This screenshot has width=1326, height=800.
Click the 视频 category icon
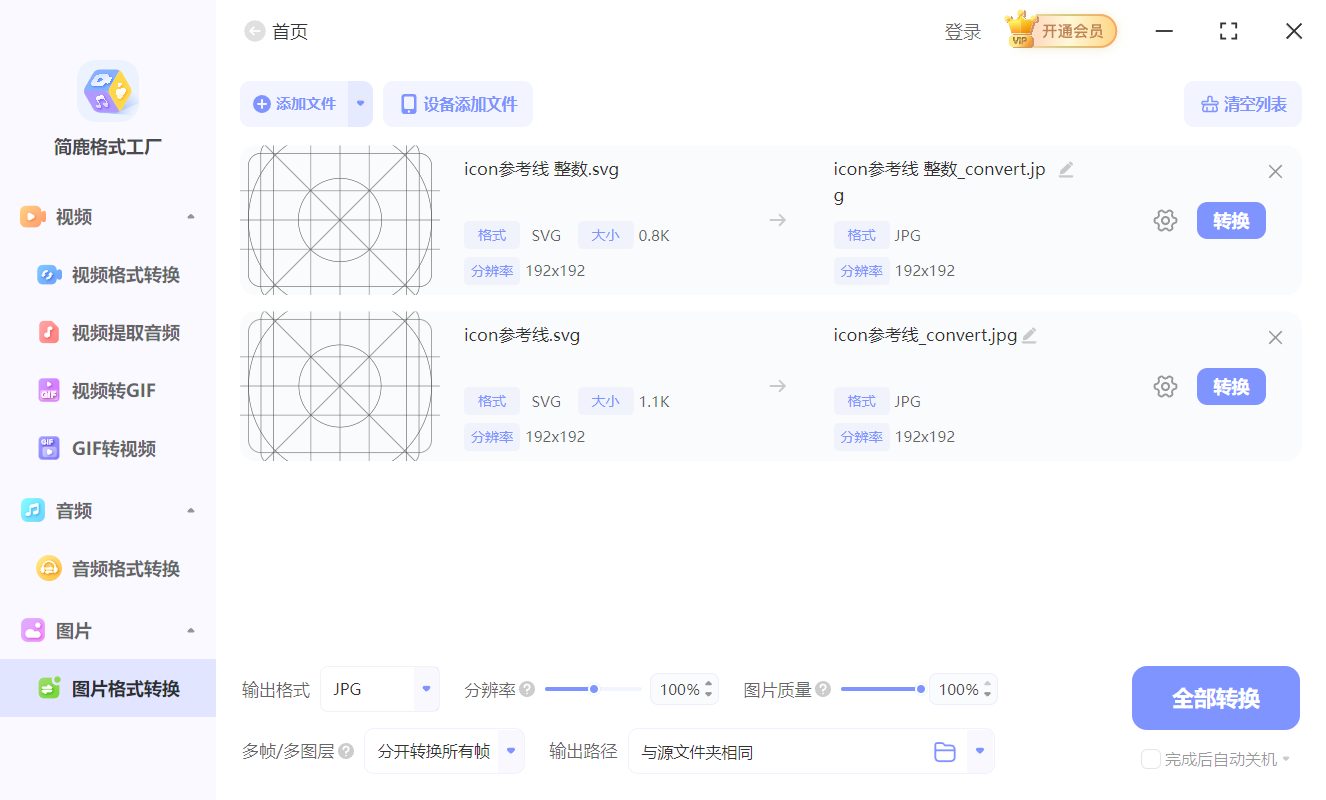point(33,217)
